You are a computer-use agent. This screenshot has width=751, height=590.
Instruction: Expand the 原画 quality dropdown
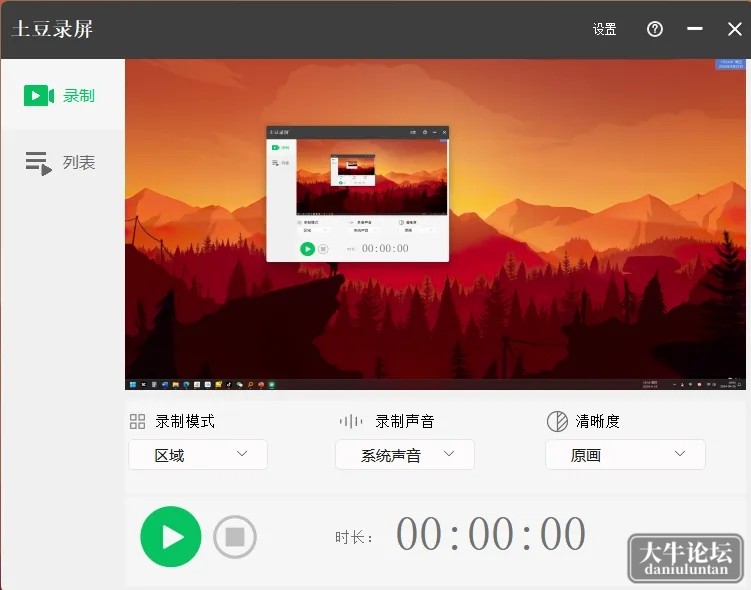point(625,454)
